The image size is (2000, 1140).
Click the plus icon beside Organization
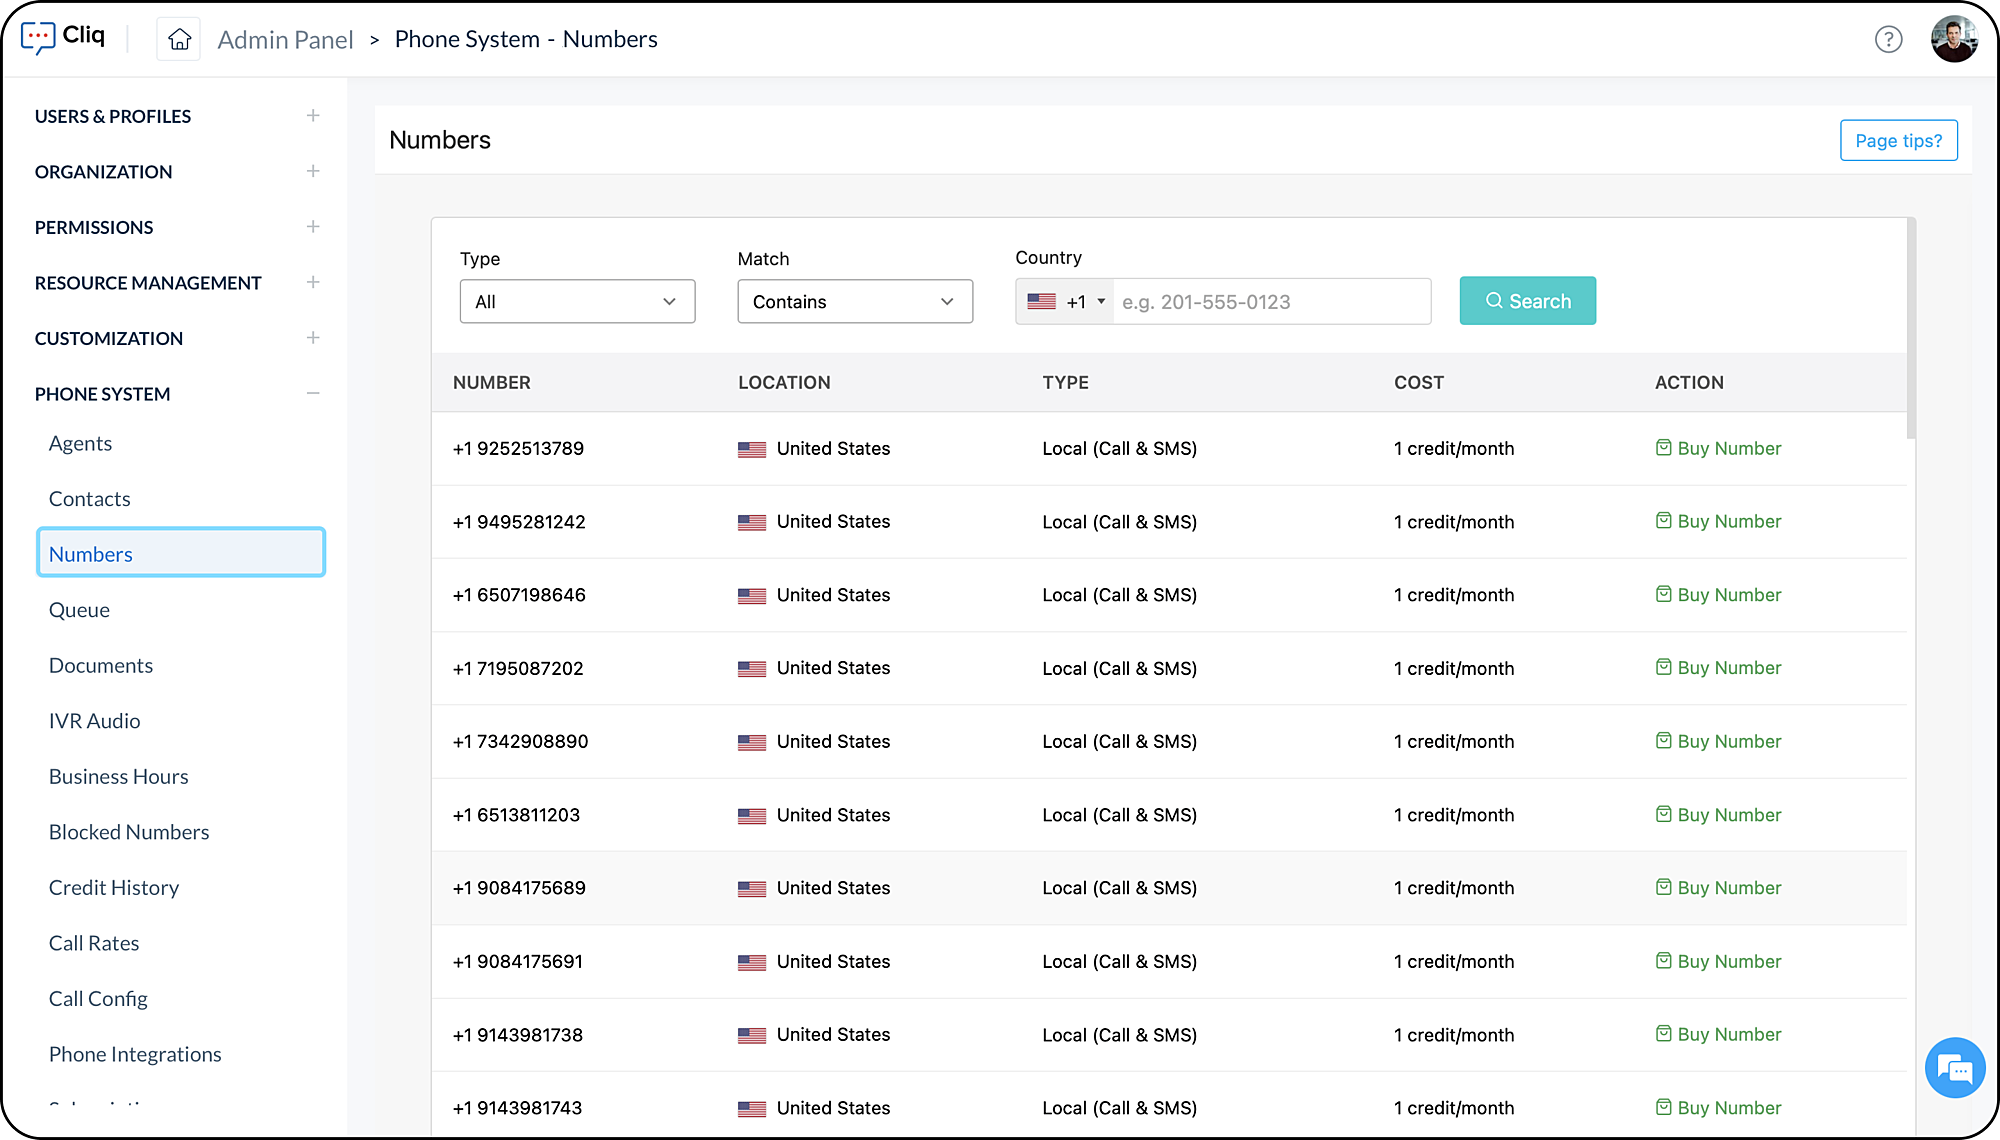(313, 171)
